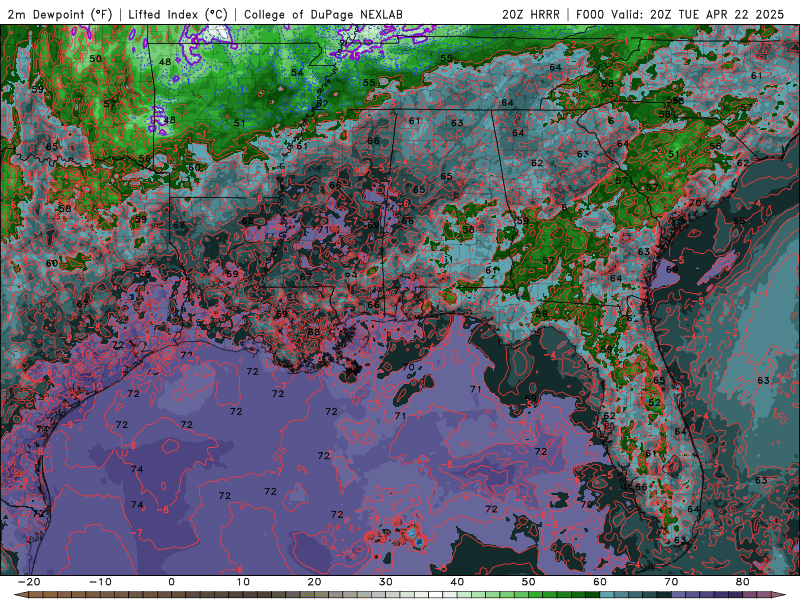This screenshot has width=800, height=600.
Task: Click the "F000 Valid: 20Z TUE APR 22 2025" text
Action: pyautogui.click(x=680, y=14)
